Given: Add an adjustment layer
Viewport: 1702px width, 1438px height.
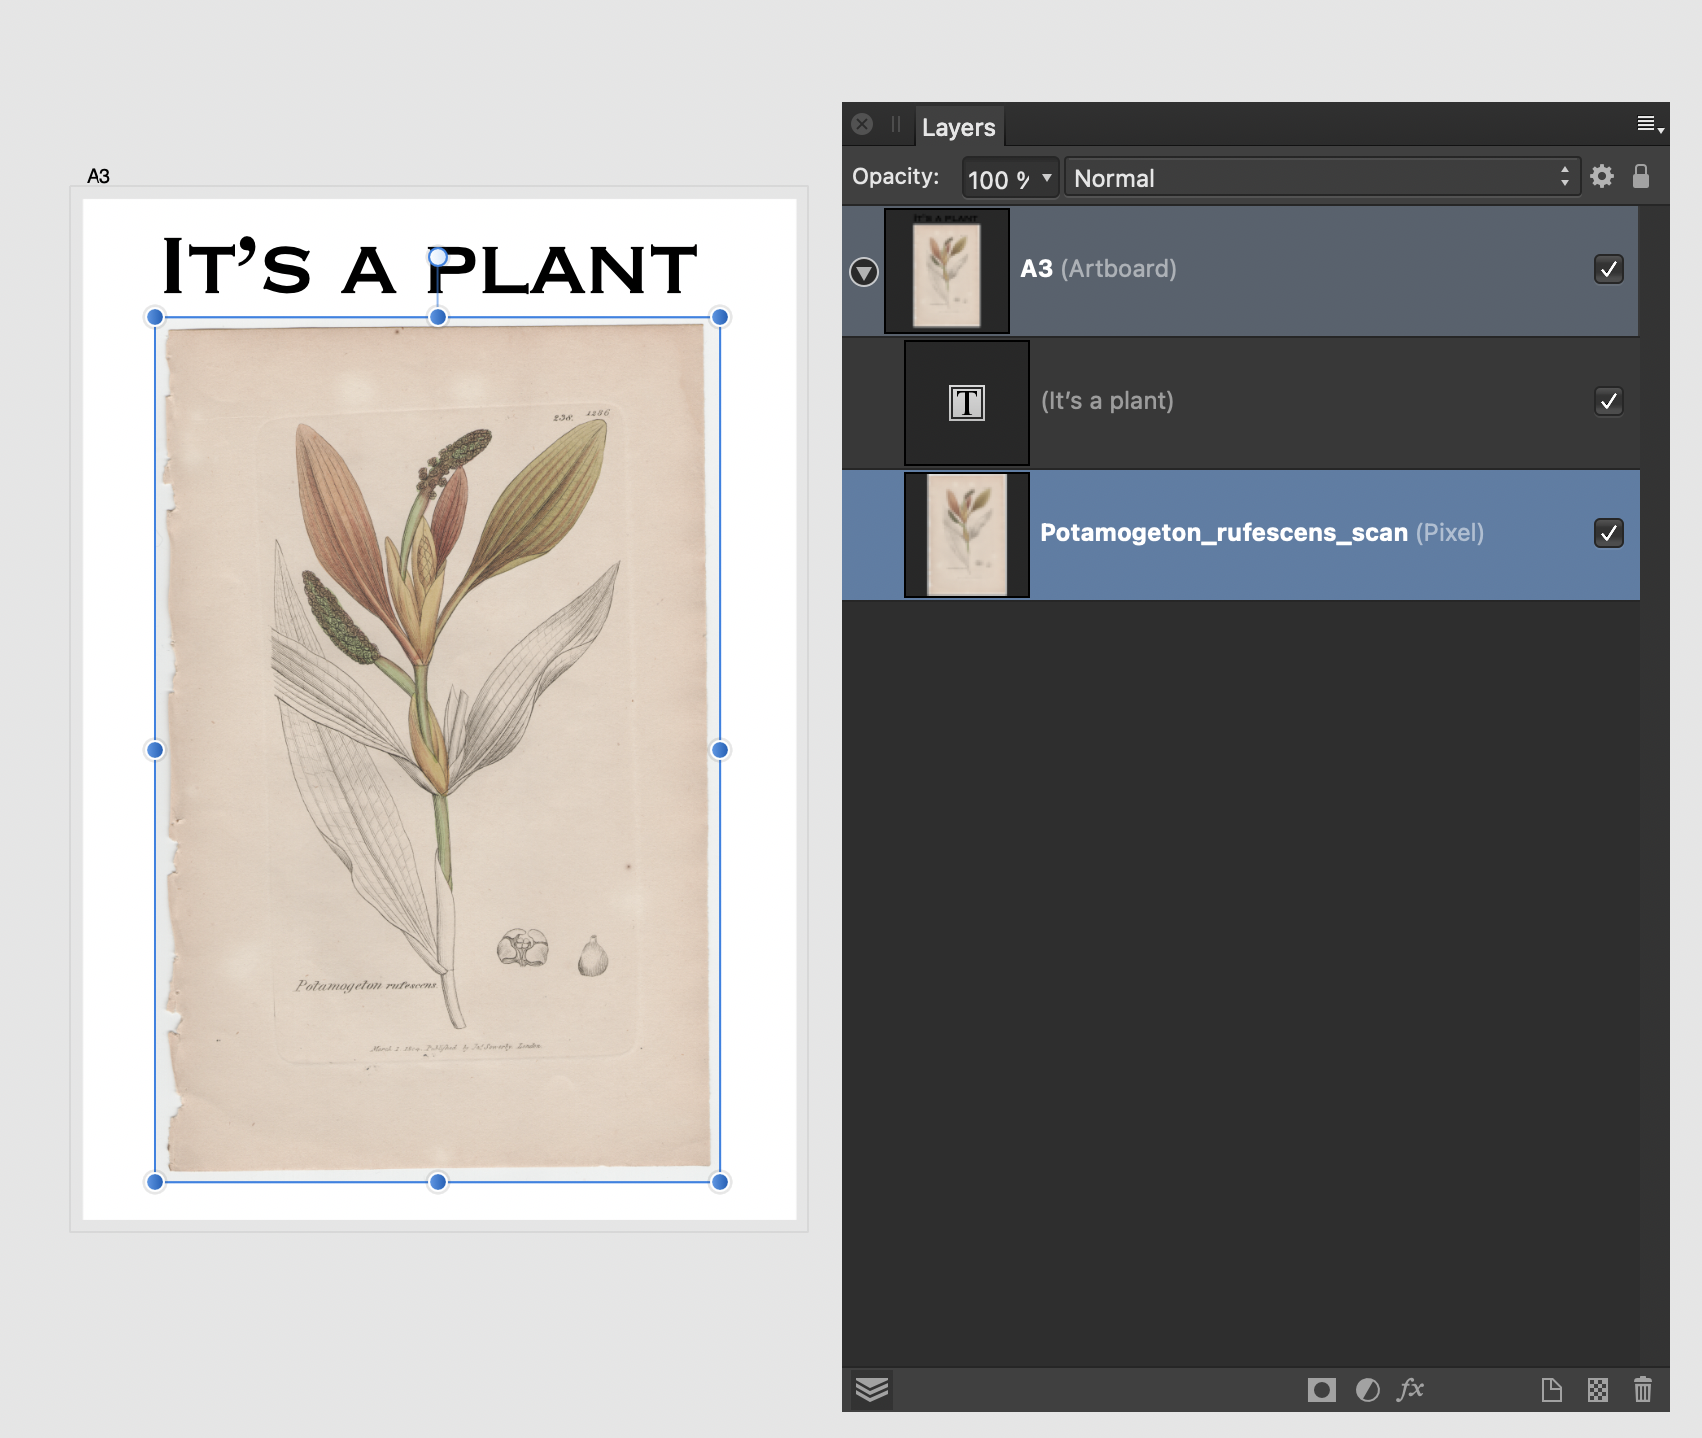Looking at the screenshot, I should click(1367, 1390).
